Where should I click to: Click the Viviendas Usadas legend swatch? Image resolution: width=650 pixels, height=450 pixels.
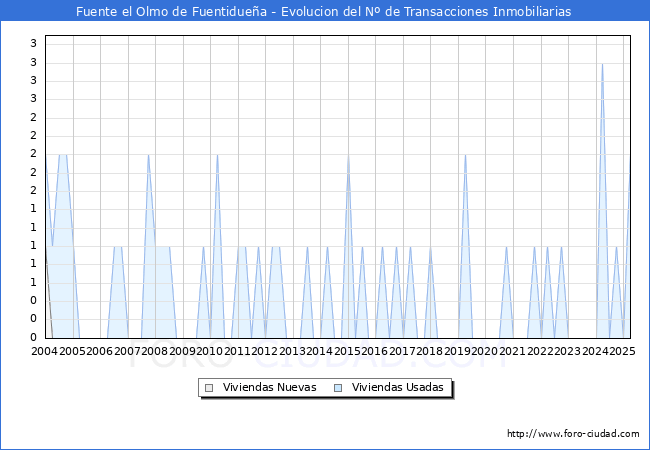click(x=338, y=388)
